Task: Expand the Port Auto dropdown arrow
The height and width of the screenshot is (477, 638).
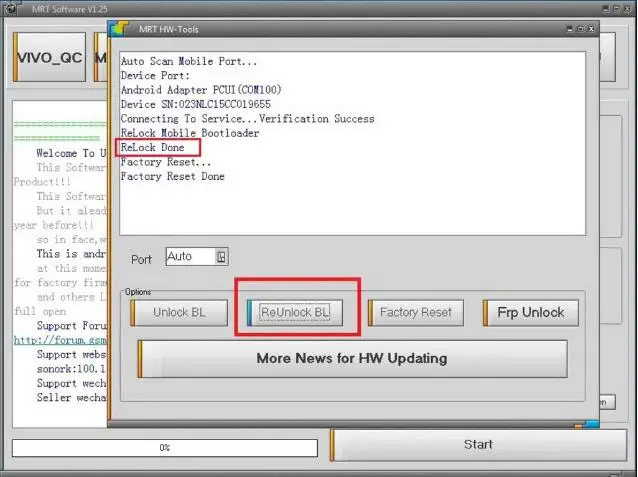Action: pos(221,257)
